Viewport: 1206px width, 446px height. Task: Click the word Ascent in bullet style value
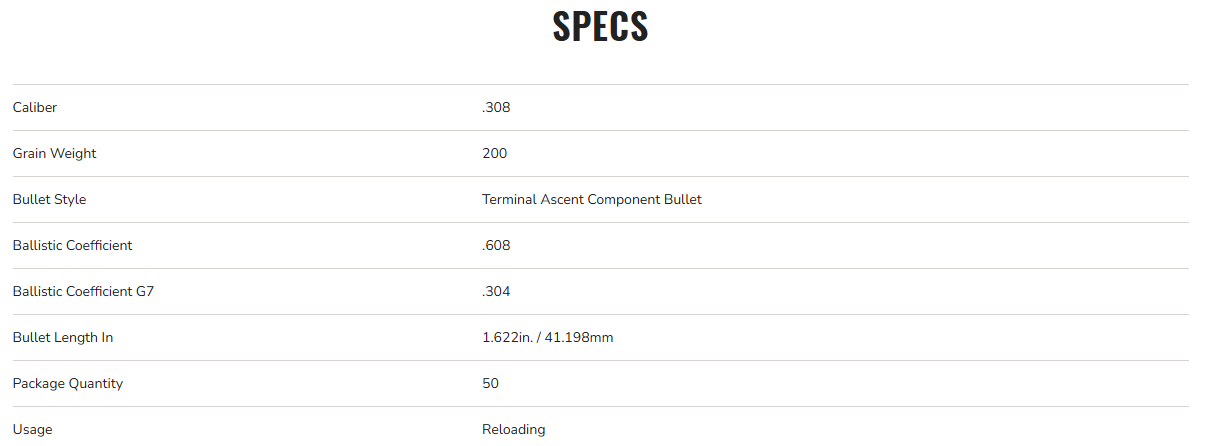[x=562, y=199]
